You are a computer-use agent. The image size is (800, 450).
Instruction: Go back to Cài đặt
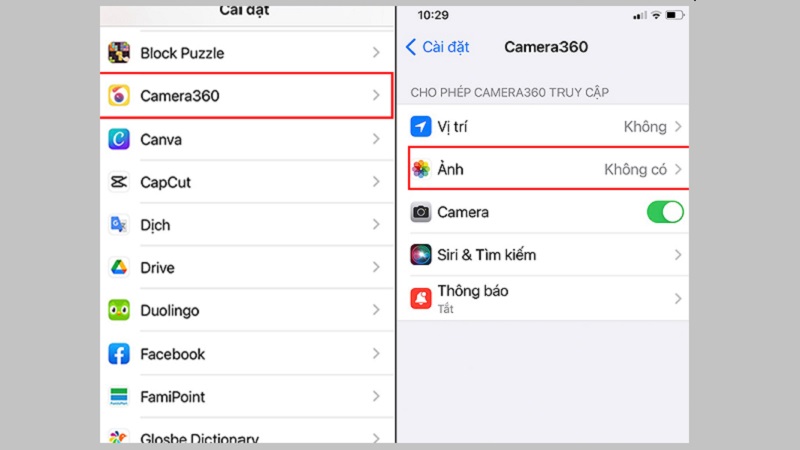coord(437,47)
